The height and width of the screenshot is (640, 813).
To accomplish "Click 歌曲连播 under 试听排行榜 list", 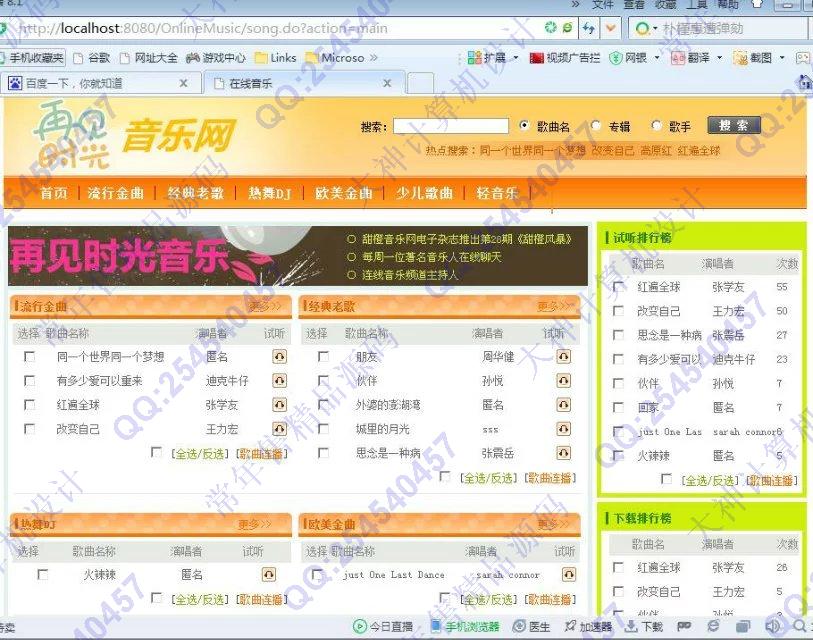I will (772, 480).
